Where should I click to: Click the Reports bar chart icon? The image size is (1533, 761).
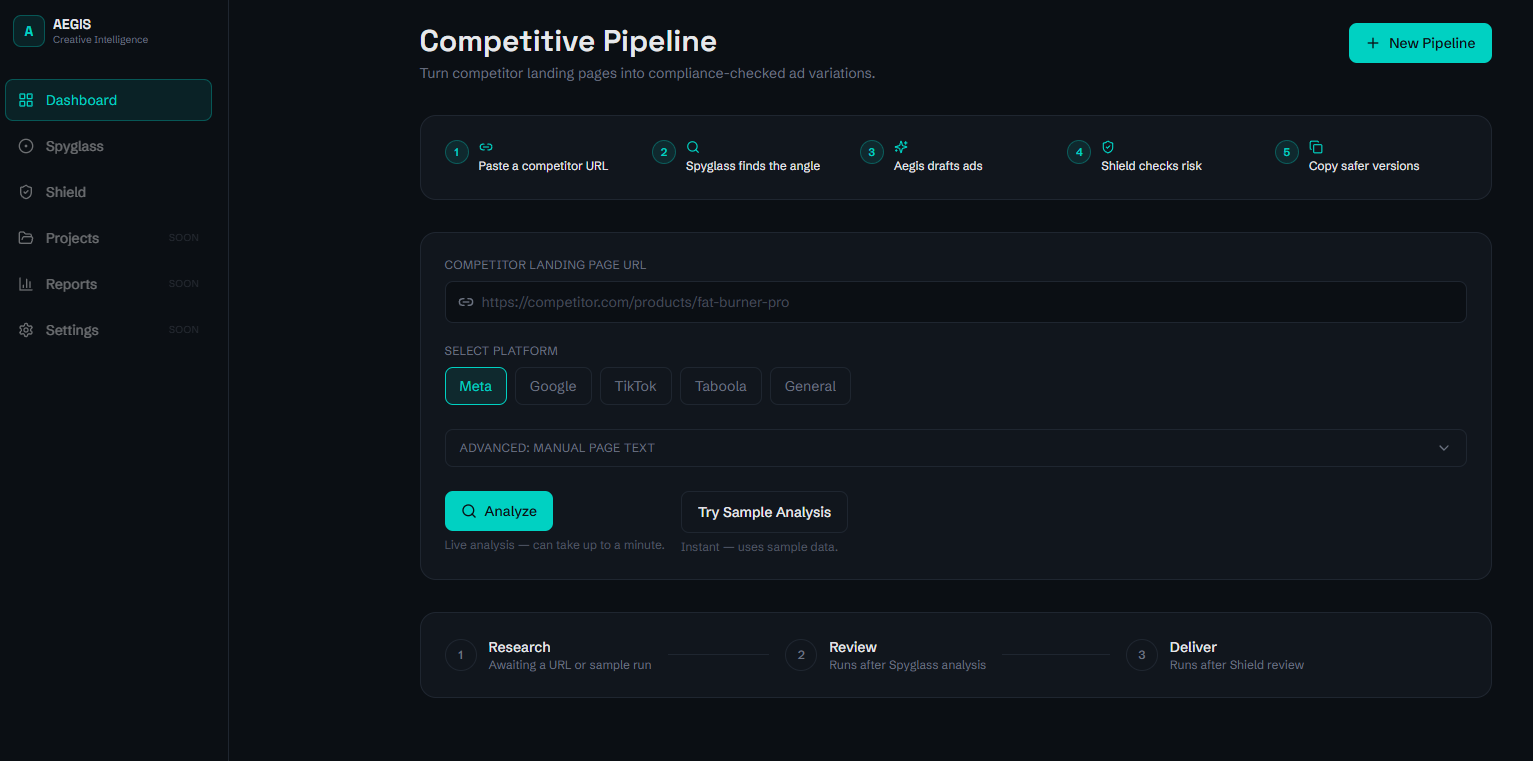click(x=26, y=284)
